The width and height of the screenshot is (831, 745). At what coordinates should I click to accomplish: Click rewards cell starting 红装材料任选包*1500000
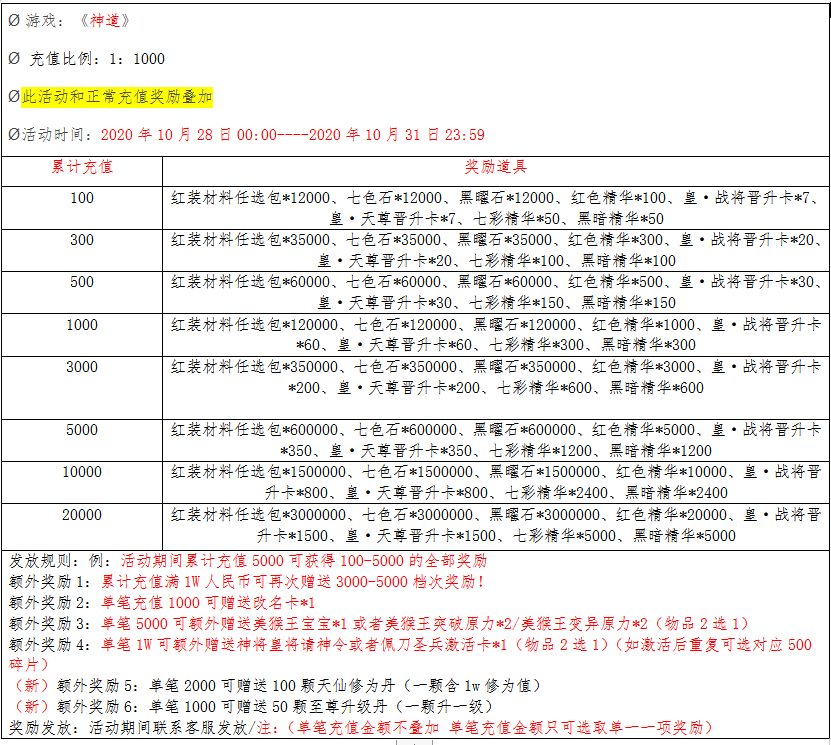[x=496, y=482]
